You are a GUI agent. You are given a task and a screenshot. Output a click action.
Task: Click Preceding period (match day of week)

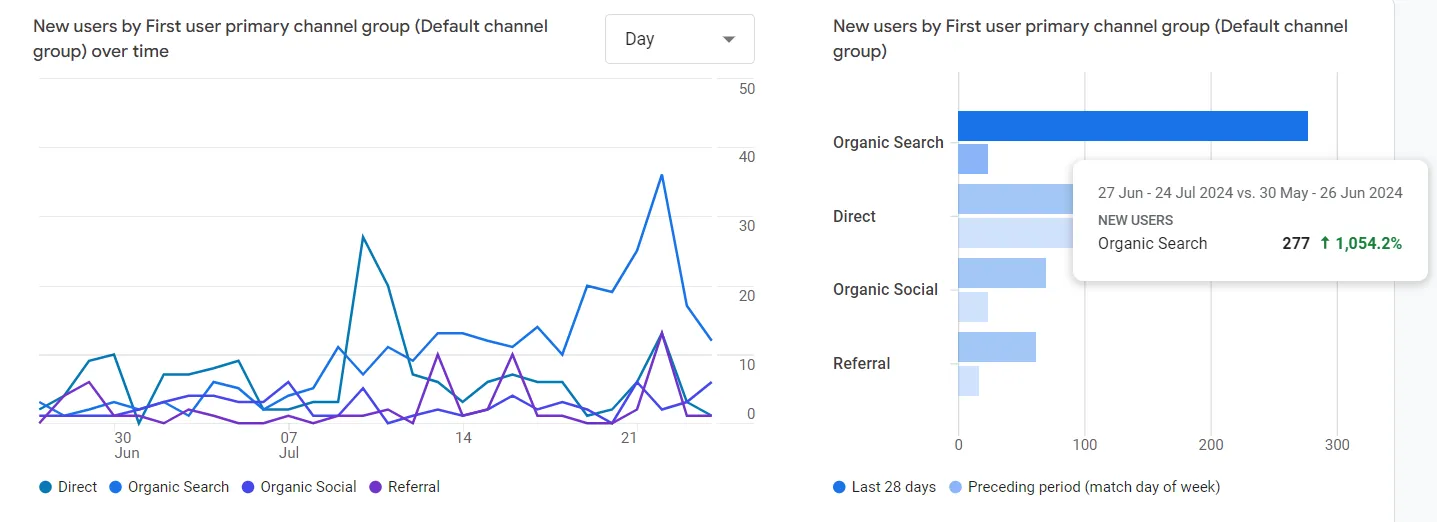coord(1094,487)
